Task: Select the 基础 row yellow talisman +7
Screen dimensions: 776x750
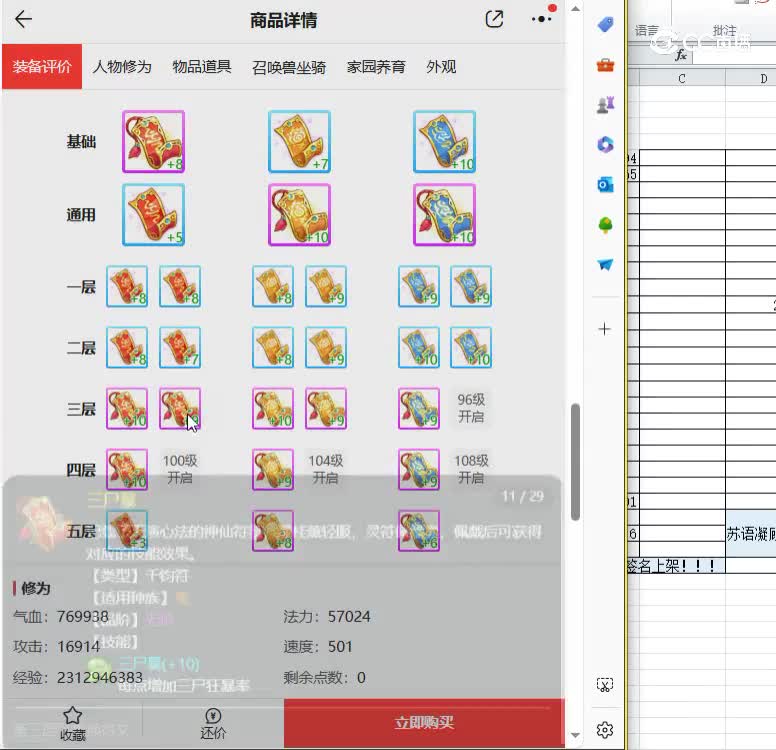Action: [299, 142]
